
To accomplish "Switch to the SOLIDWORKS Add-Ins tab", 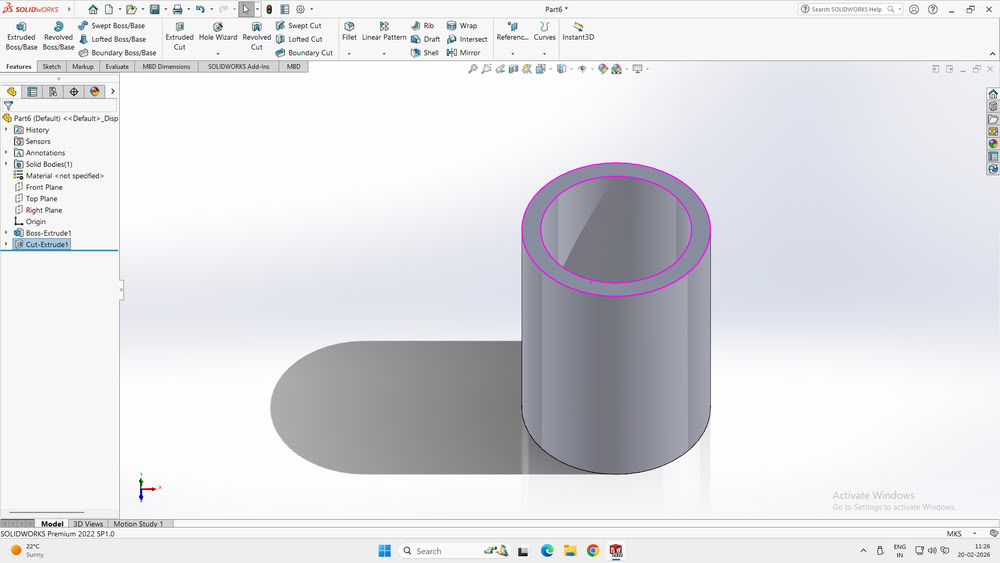I will [239, 66].
